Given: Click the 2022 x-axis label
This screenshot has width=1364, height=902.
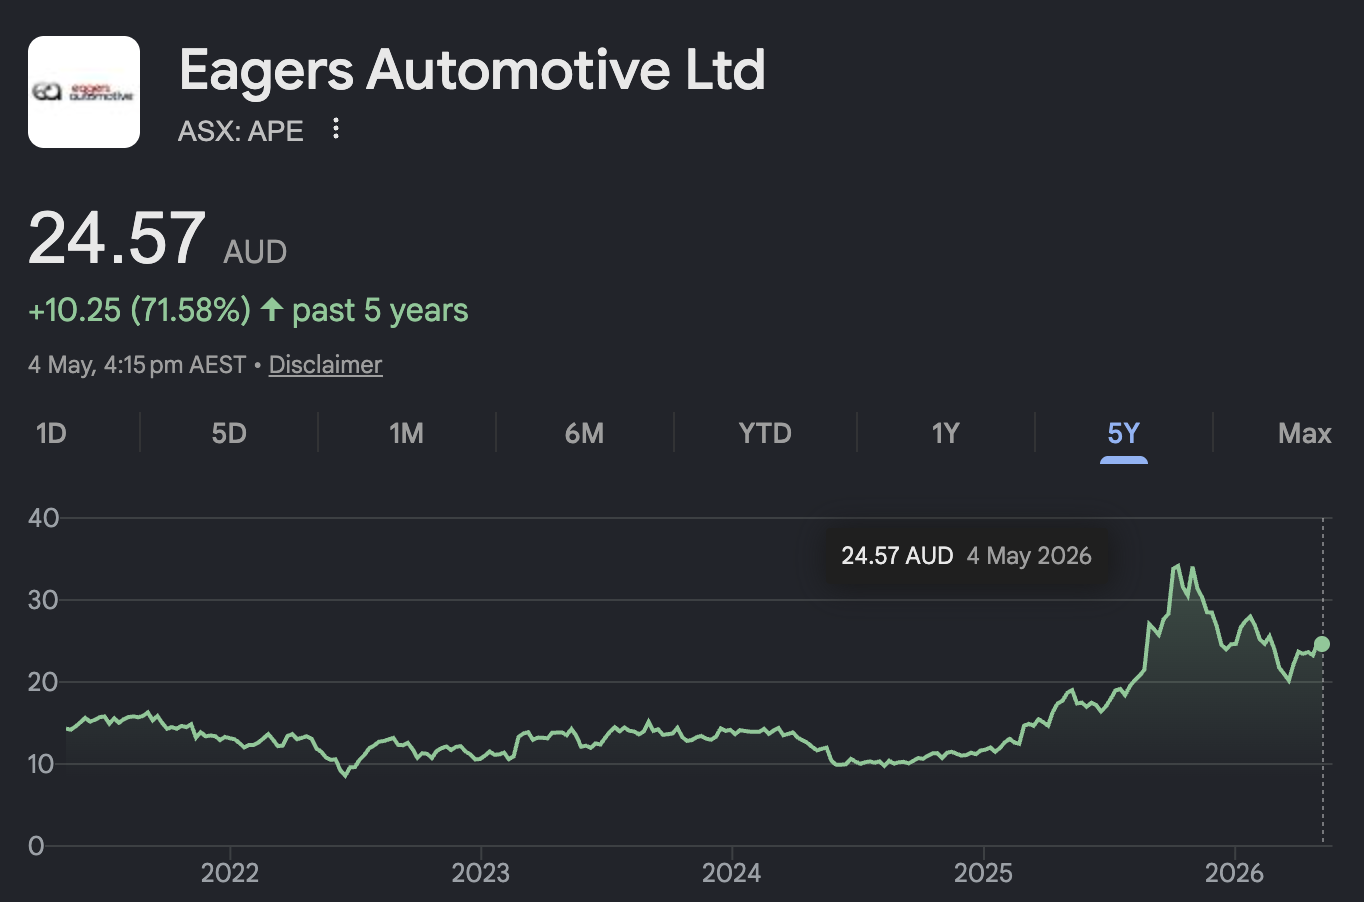Looking at the screenshot, I should [x=229, y=873].
